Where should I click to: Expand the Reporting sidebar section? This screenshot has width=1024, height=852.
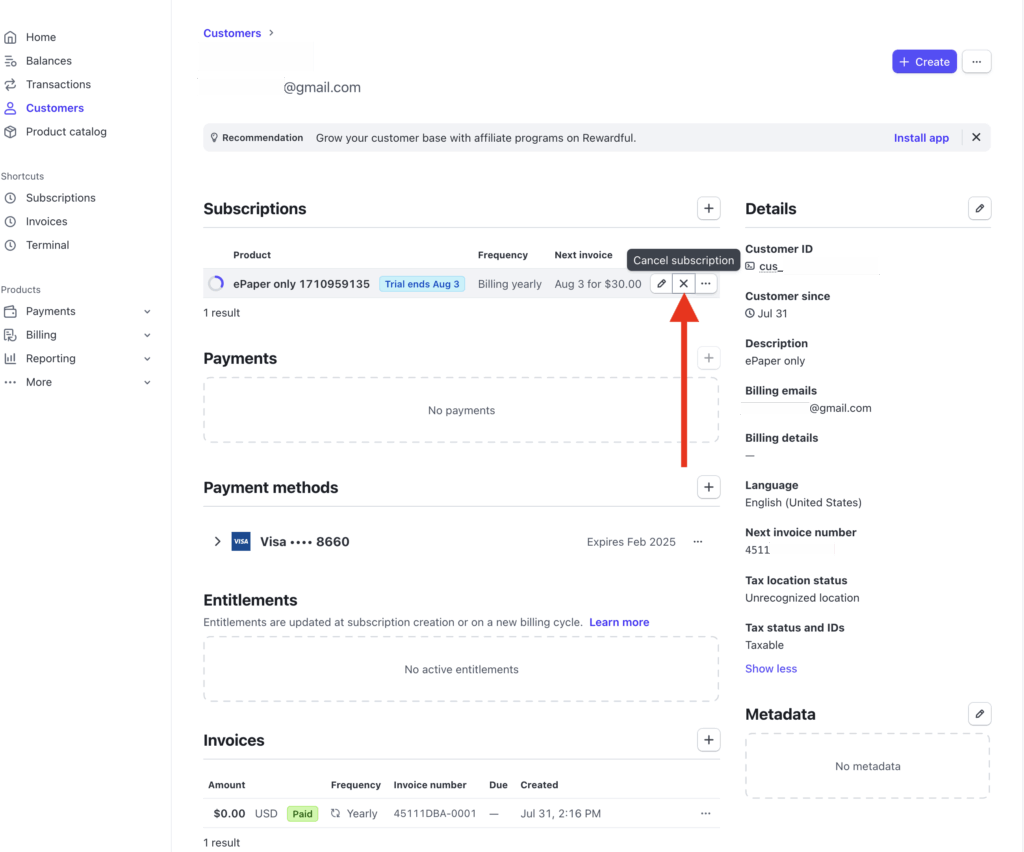pos(148,359)
